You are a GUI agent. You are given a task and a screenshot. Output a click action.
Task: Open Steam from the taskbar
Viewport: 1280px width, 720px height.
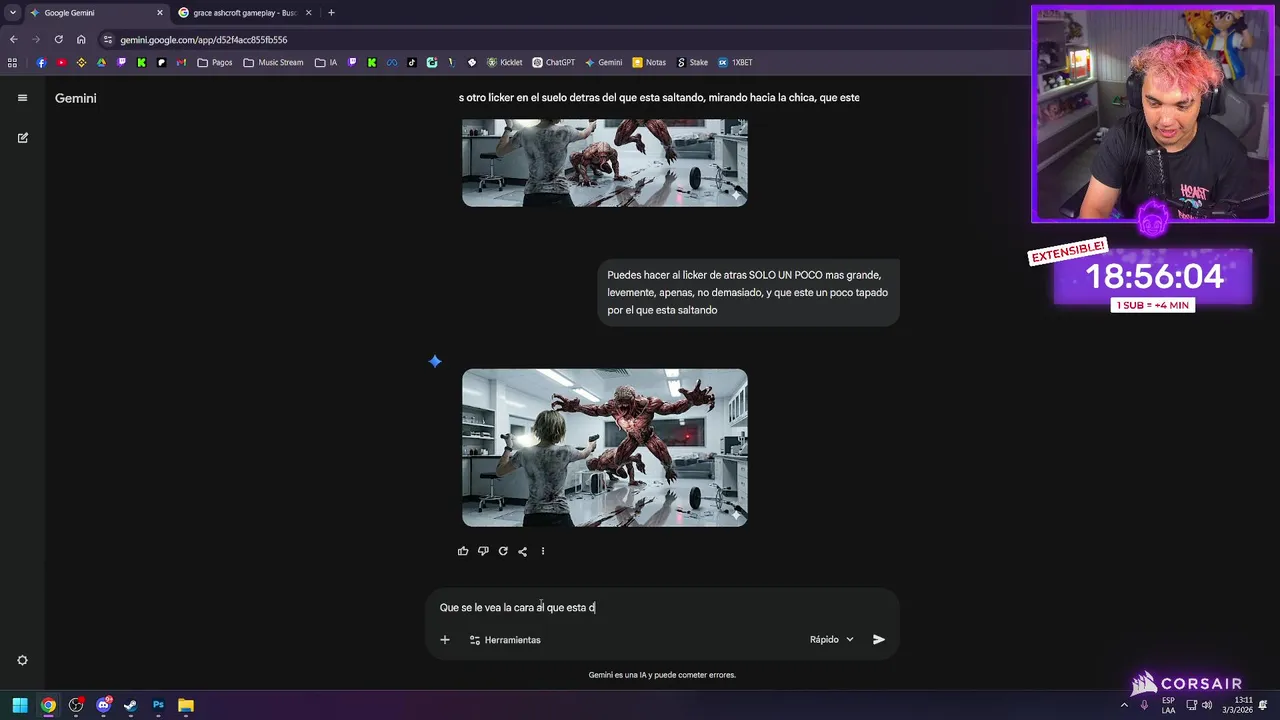[130, 705]
